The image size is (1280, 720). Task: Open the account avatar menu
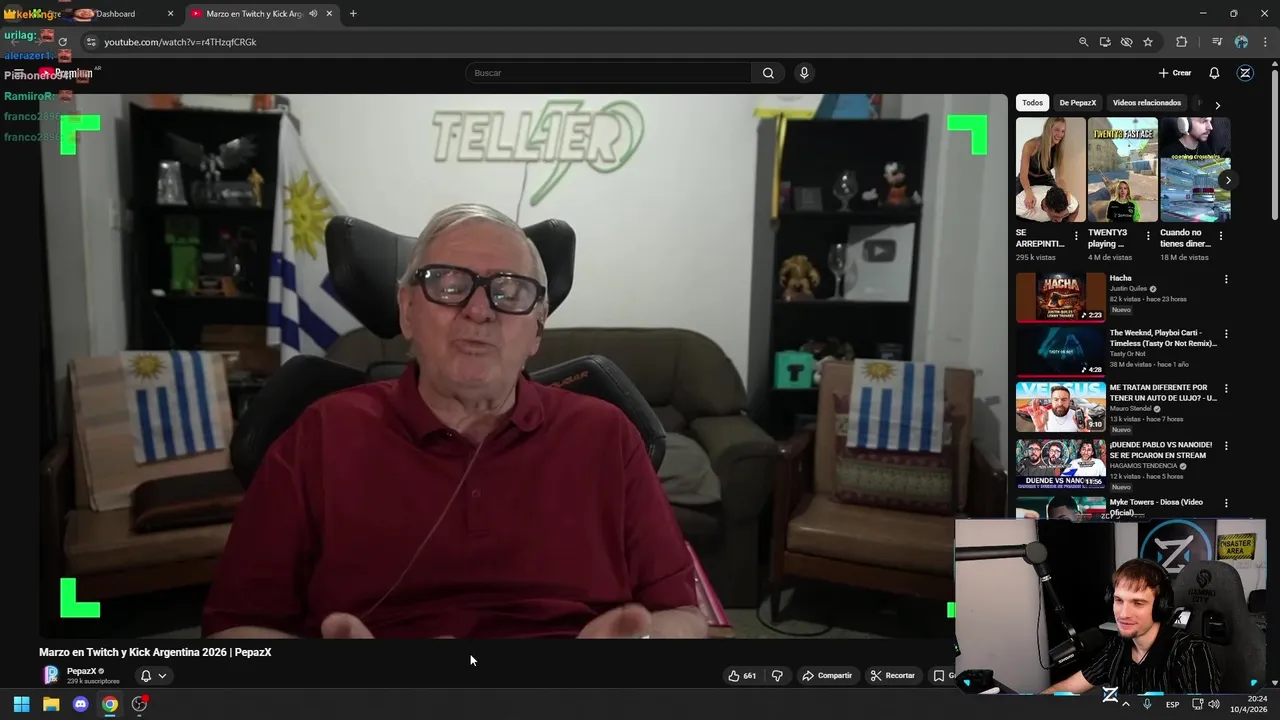(1245, 73)
